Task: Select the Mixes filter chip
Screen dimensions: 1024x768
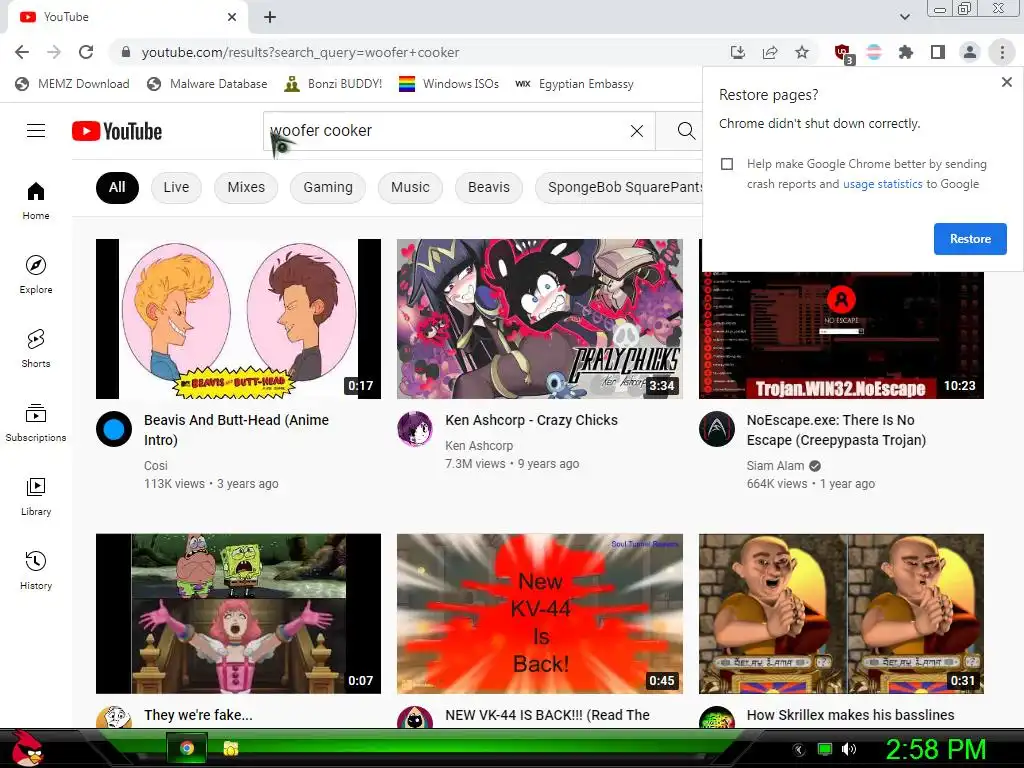Action: pos(246,187)
